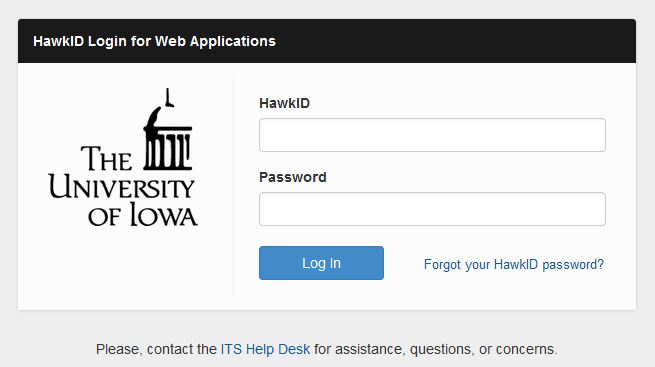Click the HawkID field label
Image resolution: width=655 pixels, height=367 pixels.
pos(284,103)
